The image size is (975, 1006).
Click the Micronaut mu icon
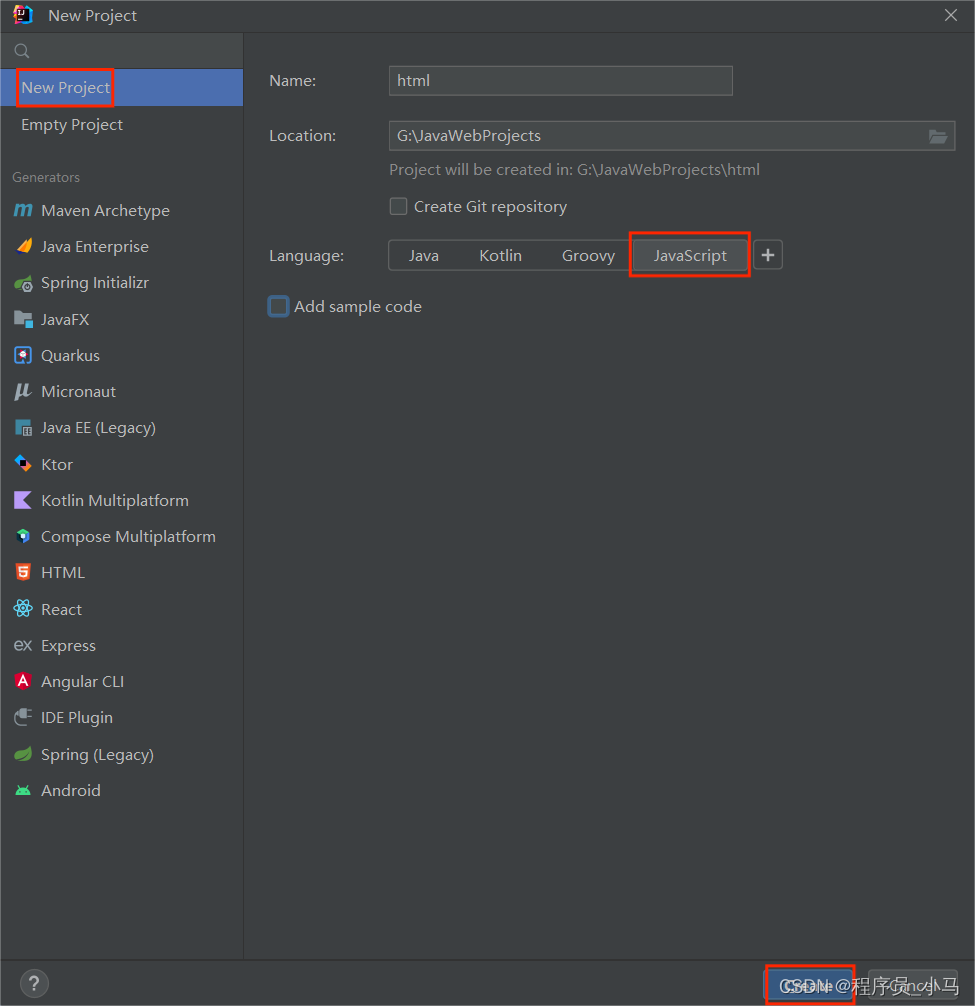pos(23,391)
